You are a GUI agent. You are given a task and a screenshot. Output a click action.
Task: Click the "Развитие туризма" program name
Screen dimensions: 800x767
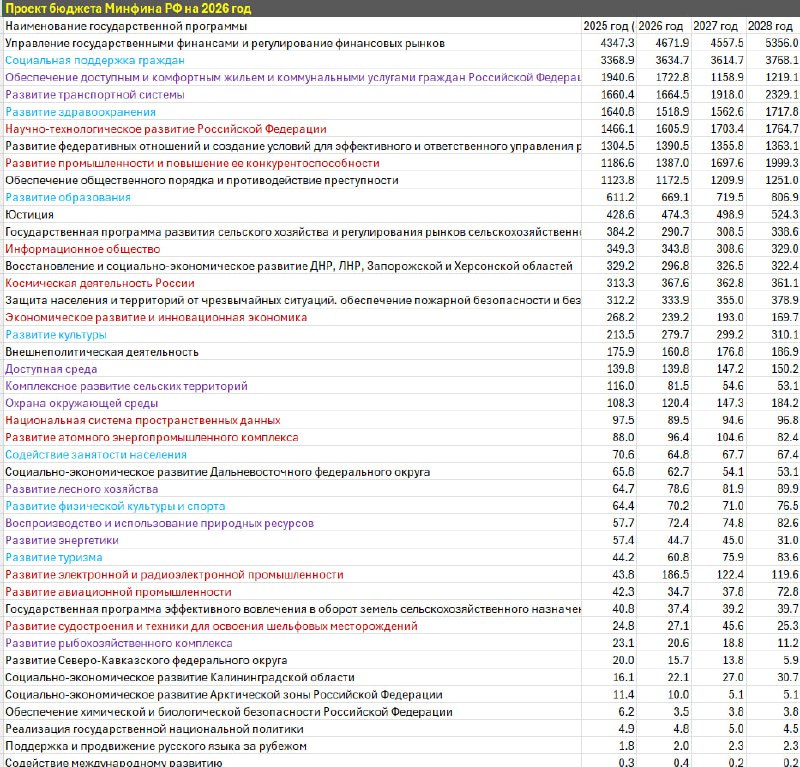pos(54,557)
